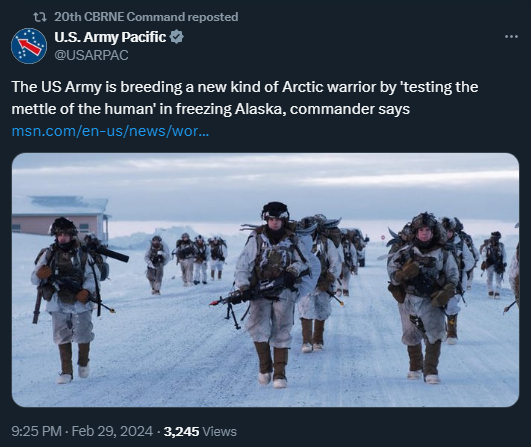Viewport: 531px width, 447px height.
Task: Click the 3,245 view count
Action: point(181,431)
